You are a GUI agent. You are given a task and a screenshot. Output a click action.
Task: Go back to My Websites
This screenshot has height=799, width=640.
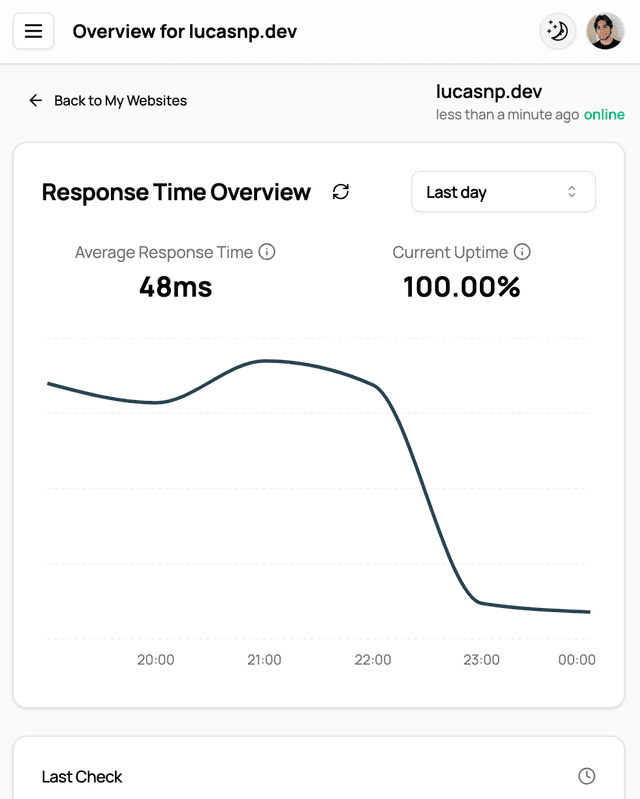click(x=120, y=100)
